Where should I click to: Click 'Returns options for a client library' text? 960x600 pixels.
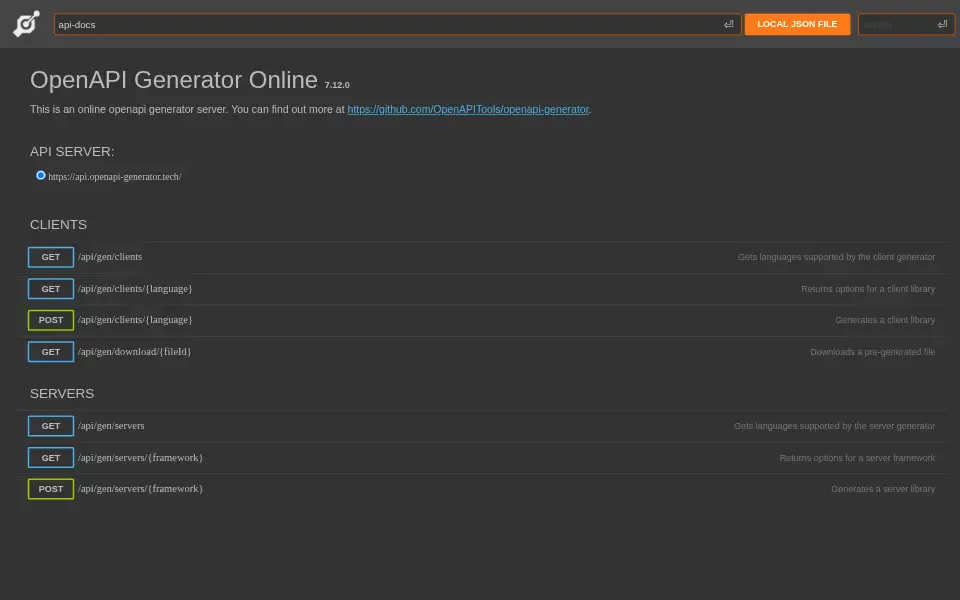[x=868, y=289]
